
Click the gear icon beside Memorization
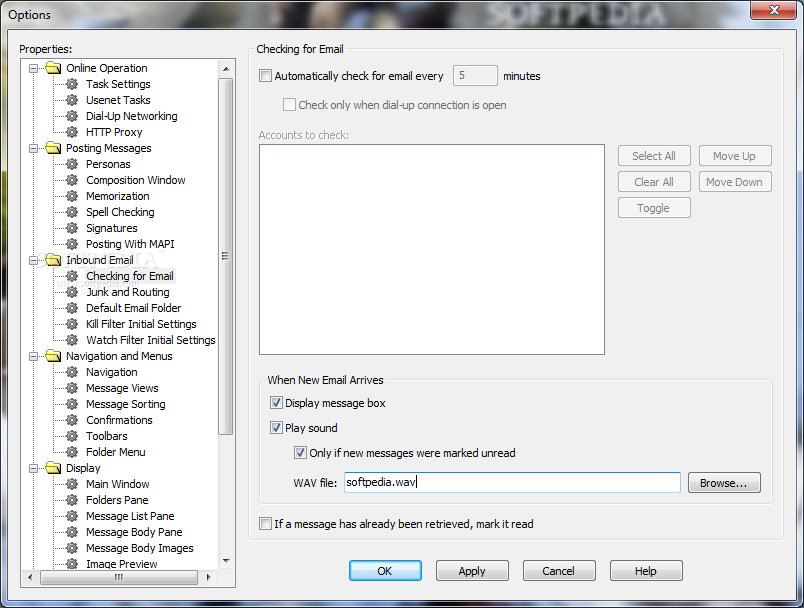[x=72, y=196]
